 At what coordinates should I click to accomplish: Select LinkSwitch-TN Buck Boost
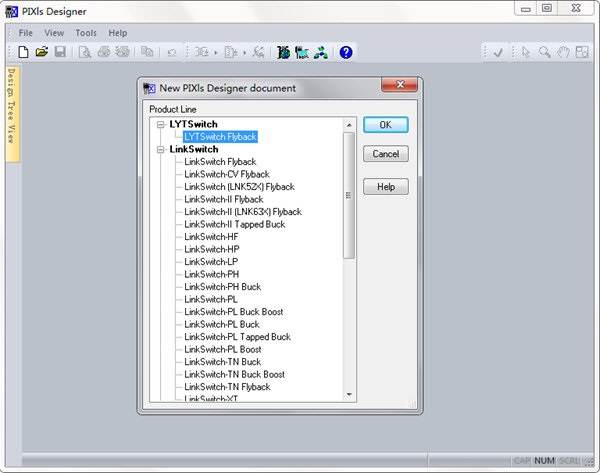234,374
